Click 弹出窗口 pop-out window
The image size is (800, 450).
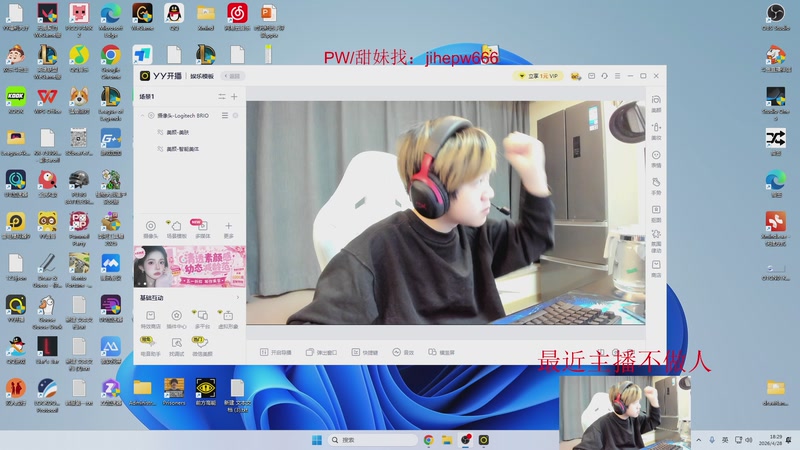click(x=321, y=353)
